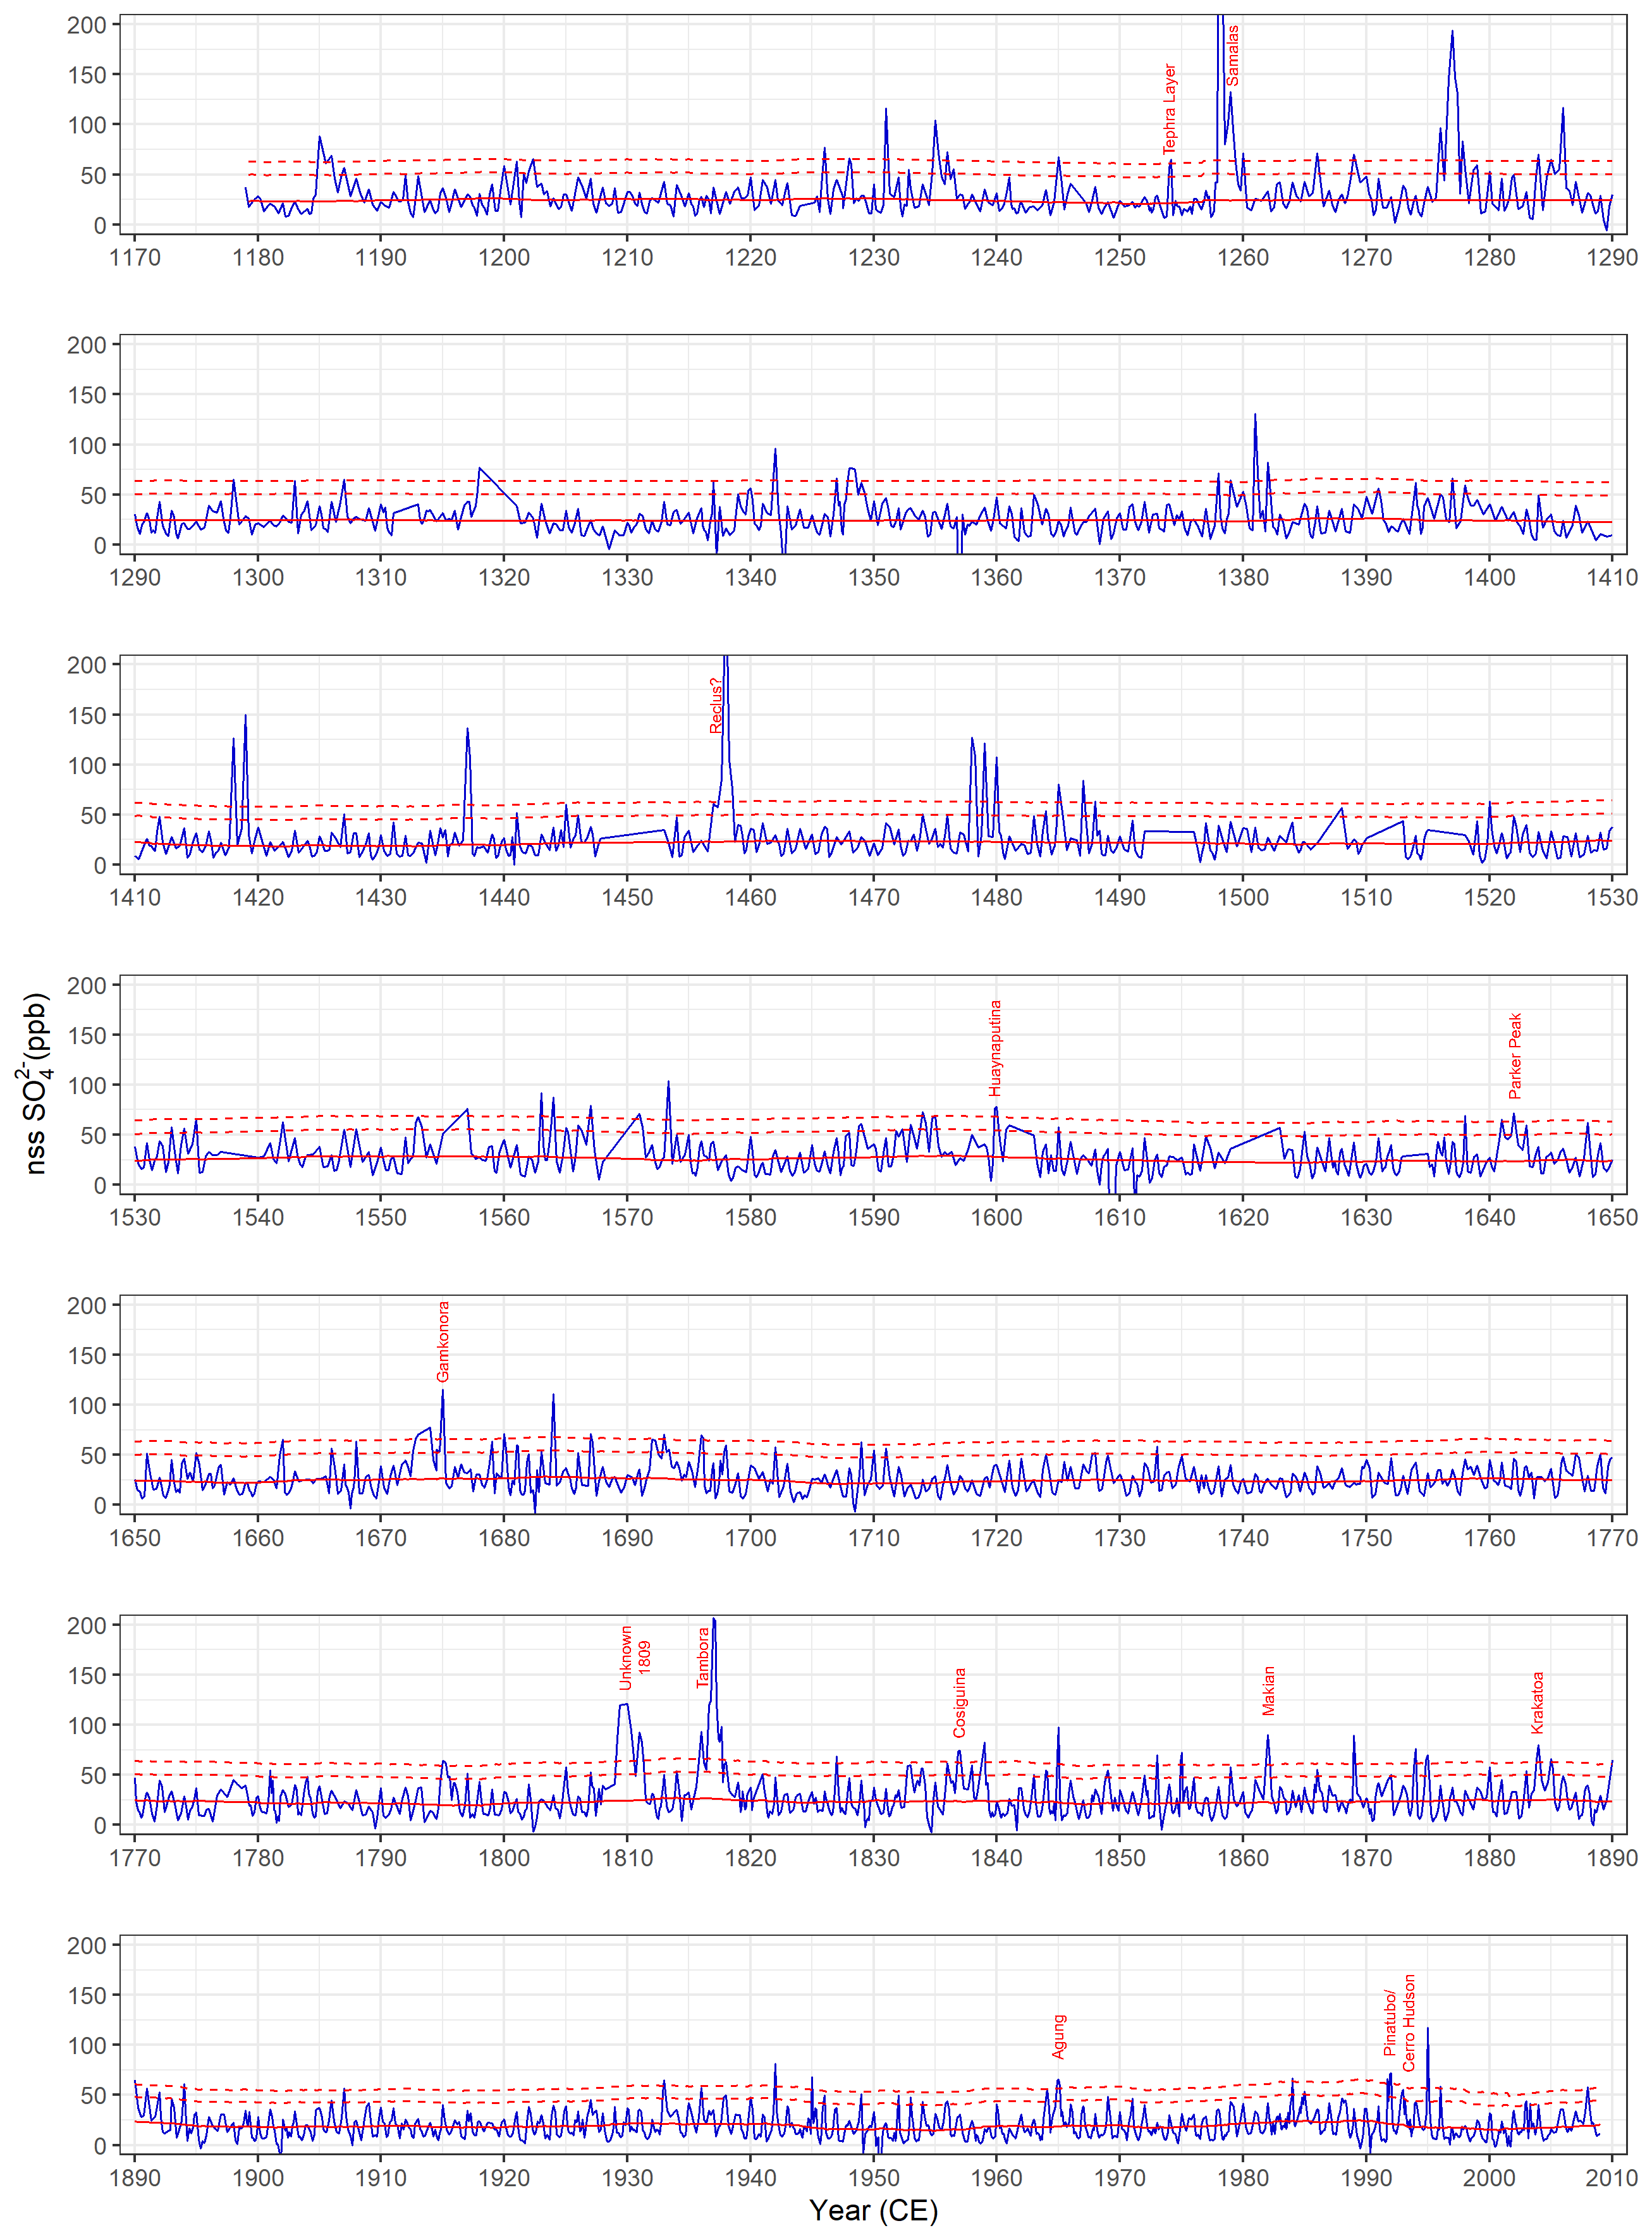Click the Makian annotation
The height and width of the screenshot is (2240, 1652).
point(1268,1690)
